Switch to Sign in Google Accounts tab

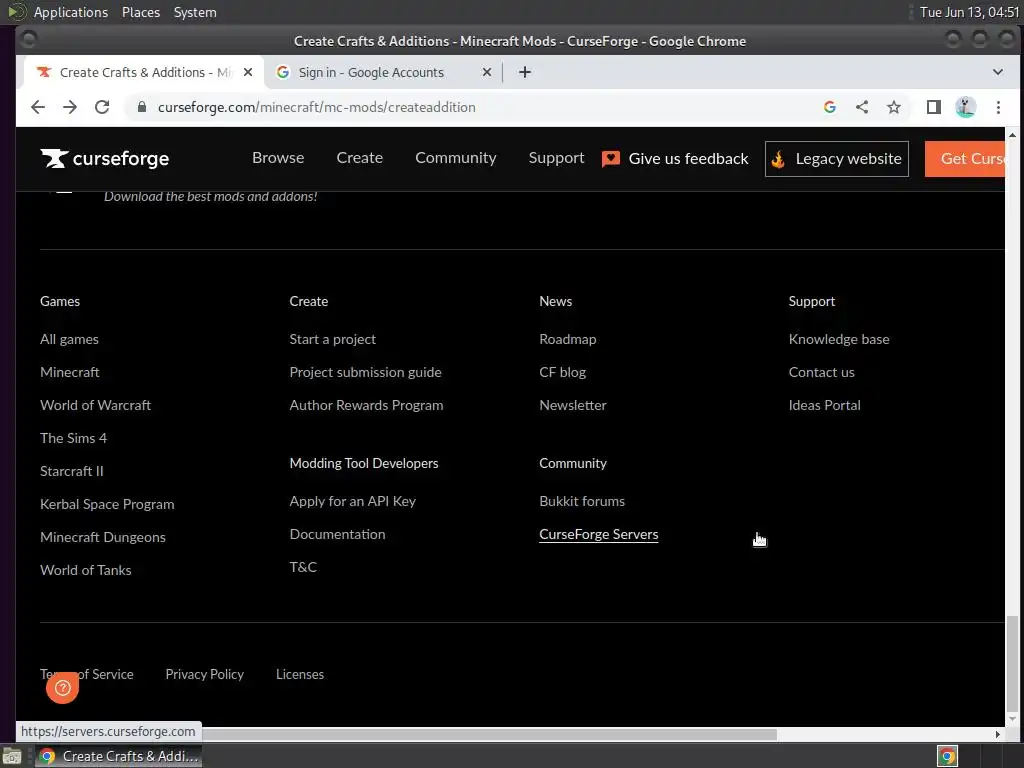point(382,72)
